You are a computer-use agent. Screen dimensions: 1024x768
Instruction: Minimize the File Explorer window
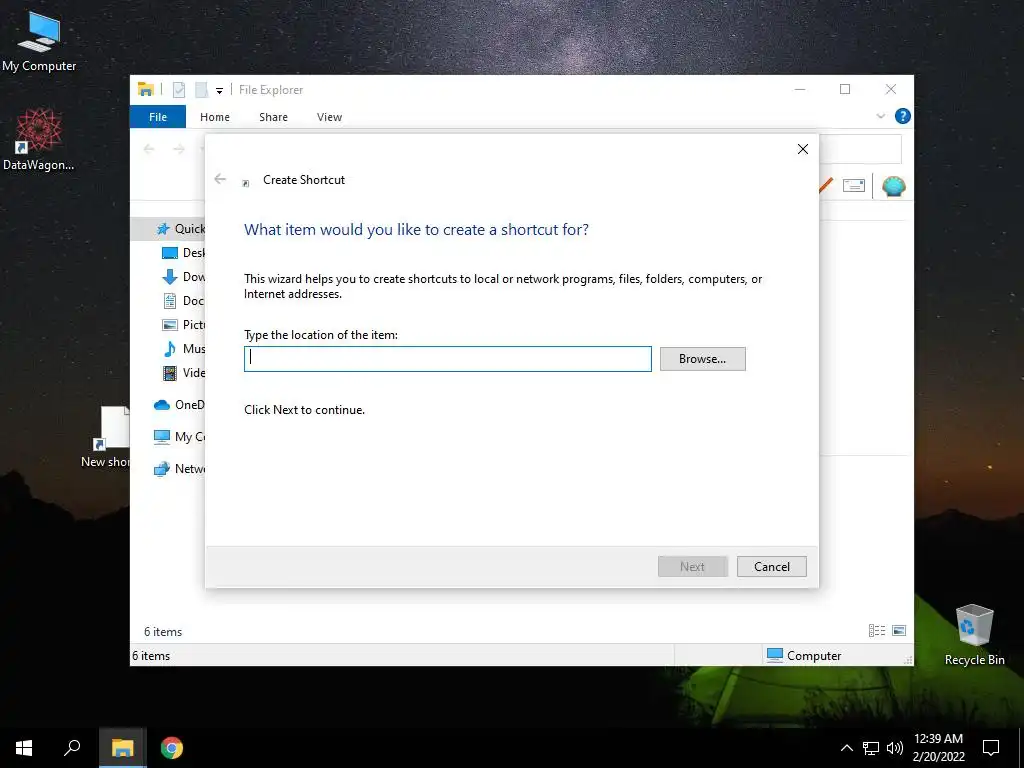tap(799, 89)
